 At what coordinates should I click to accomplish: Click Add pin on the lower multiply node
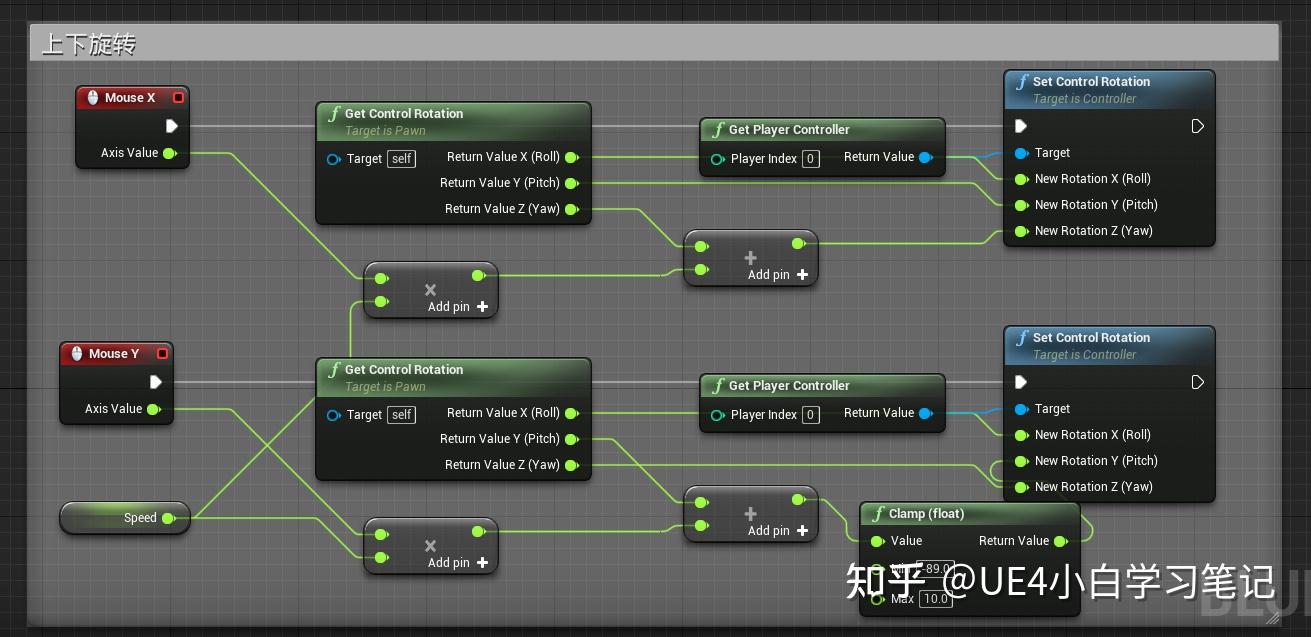[x=448, y=562]
